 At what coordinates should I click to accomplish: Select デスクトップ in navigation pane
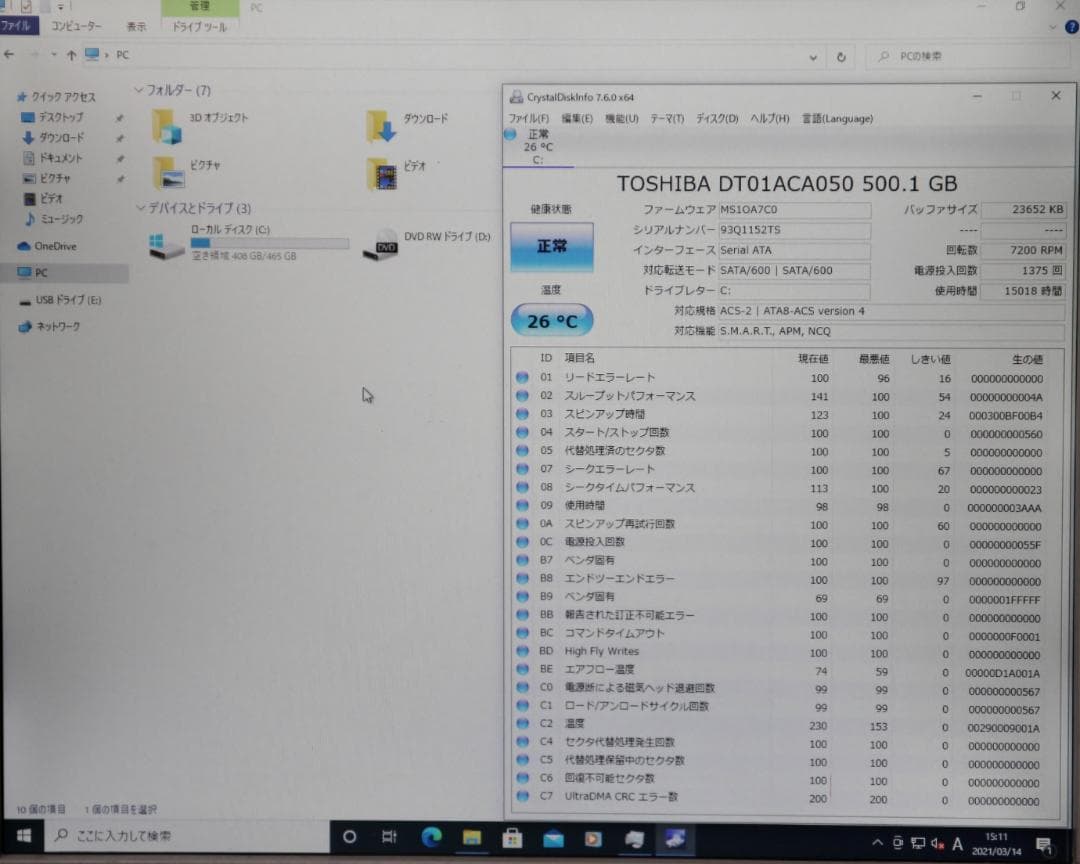click(x=52, y=117)
